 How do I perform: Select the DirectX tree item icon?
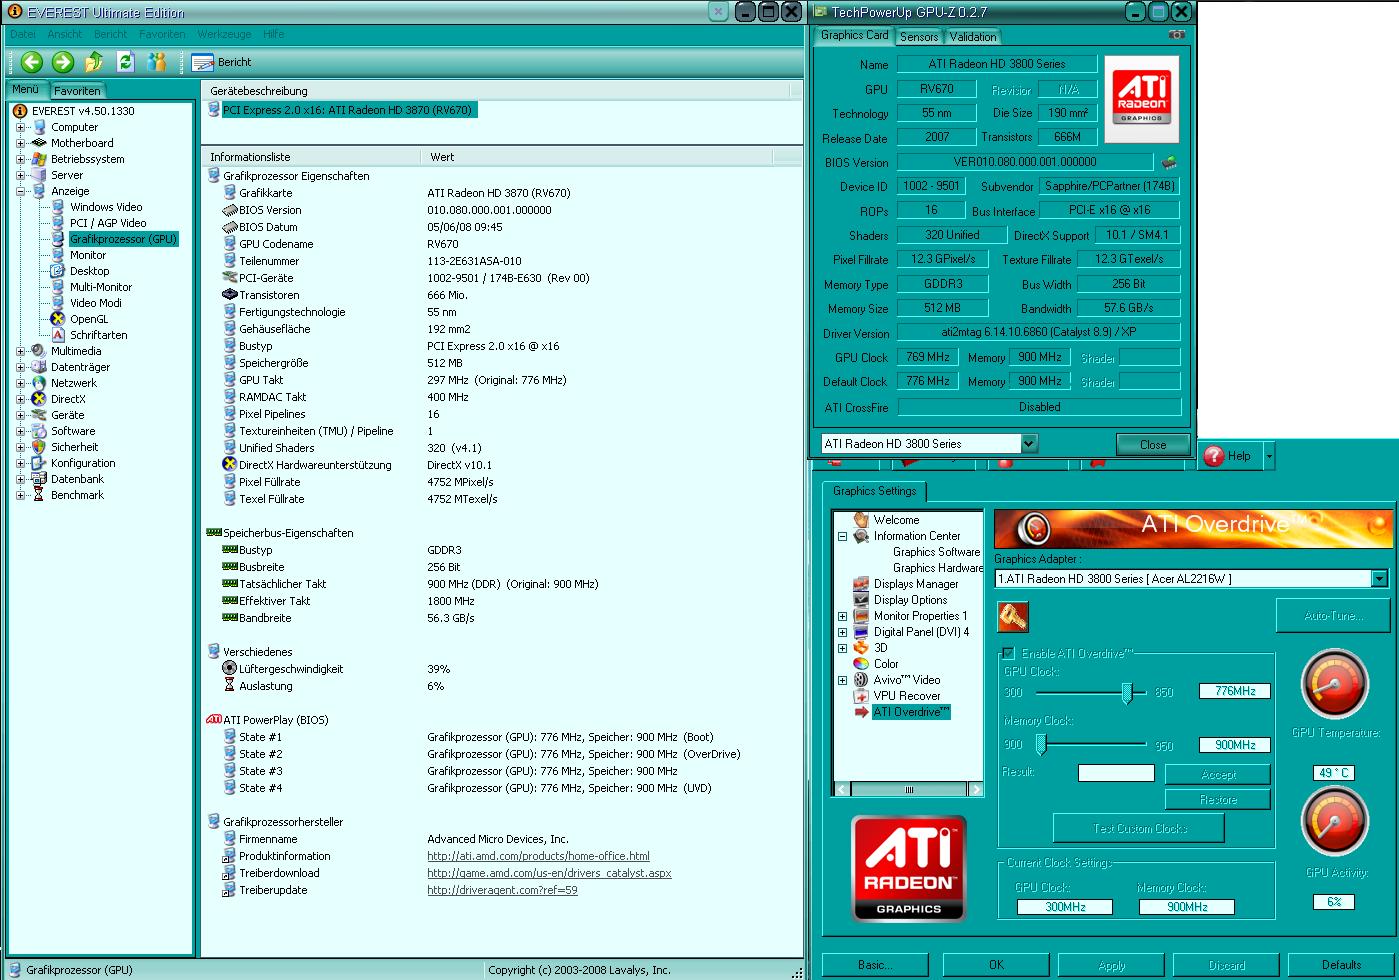pyautogui.click(x=39, y=399)
